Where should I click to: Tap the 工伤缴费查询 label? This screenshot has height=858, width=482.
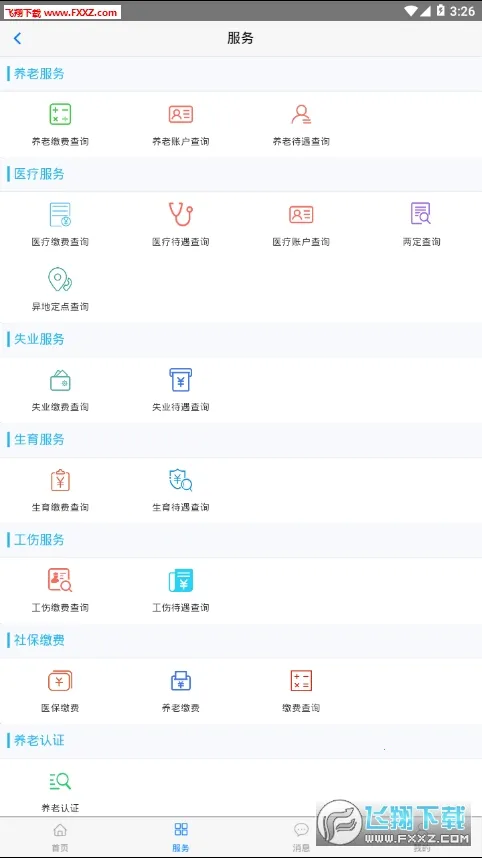click(x=60, y=608)
